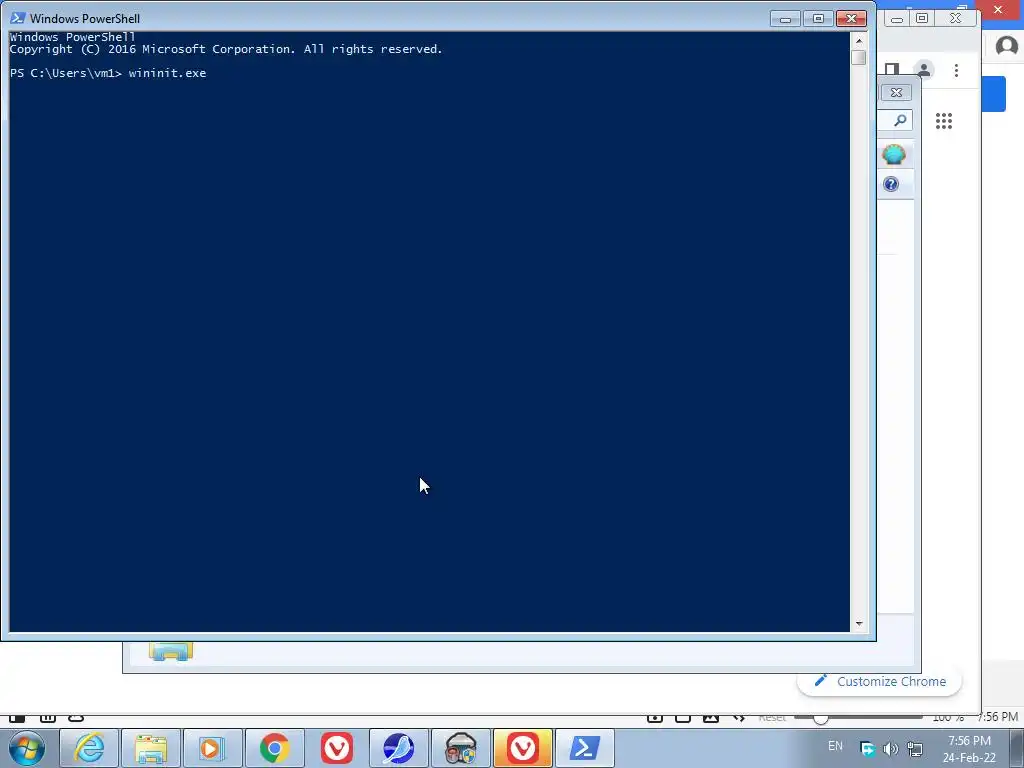Image resolution: width=1024 pixels, height=768 pixels.
Task: Click the Vivaldi icon next to Chrome
Action: pyautogui.click(x=337, y=748)
